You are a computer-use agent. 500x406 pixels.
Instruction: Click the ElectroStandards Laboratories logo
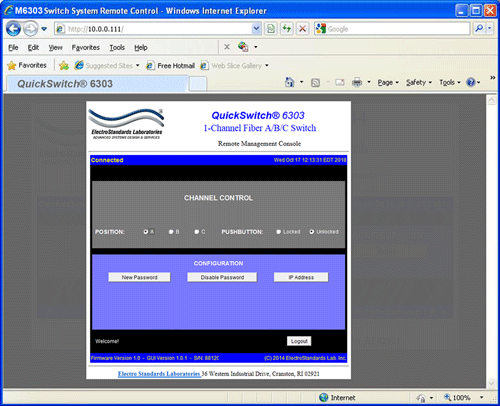127,124
